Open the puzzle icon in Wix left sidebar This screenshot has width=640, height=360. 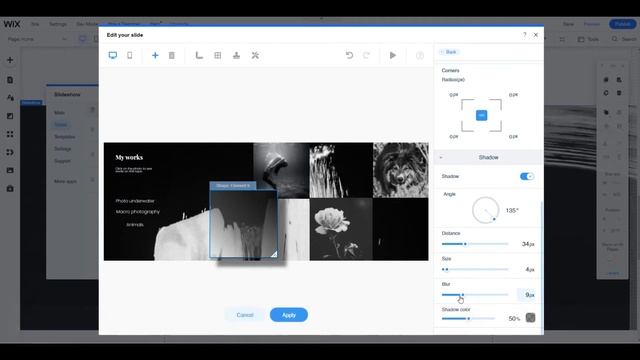pyautogui.click(x=10, y=152)
